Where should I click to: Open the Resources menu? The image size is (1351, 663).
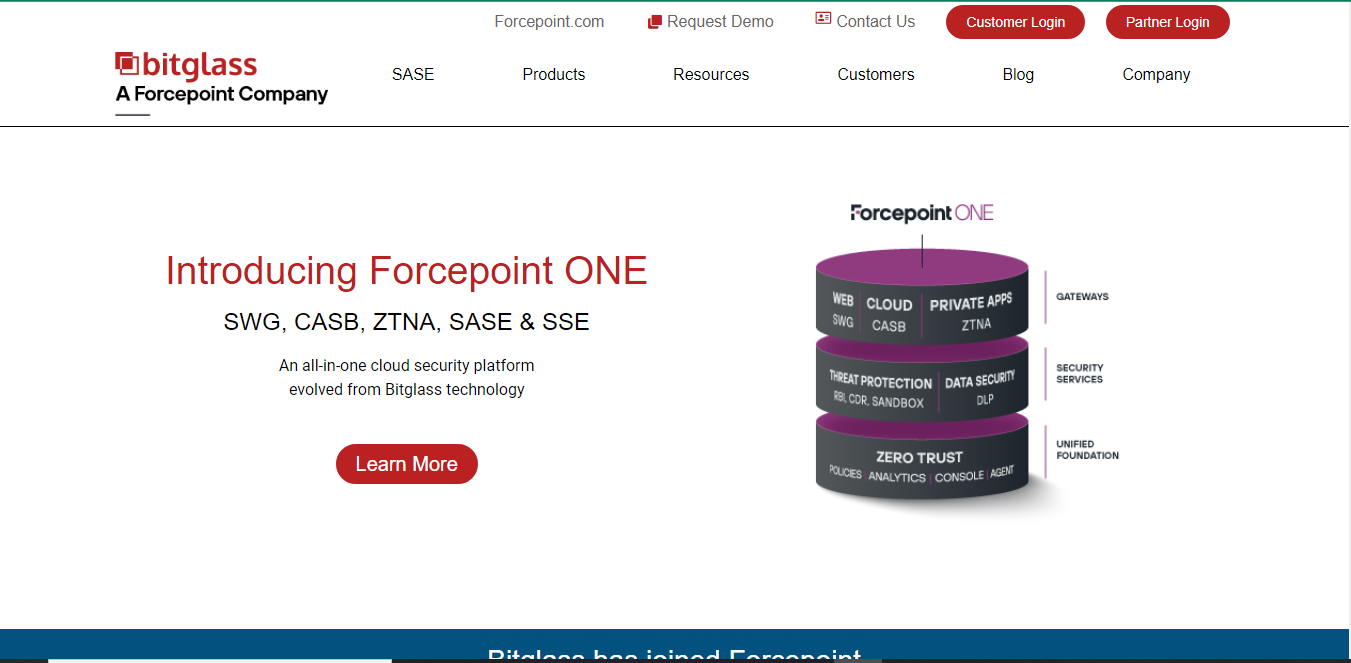(x=711, y=74)
